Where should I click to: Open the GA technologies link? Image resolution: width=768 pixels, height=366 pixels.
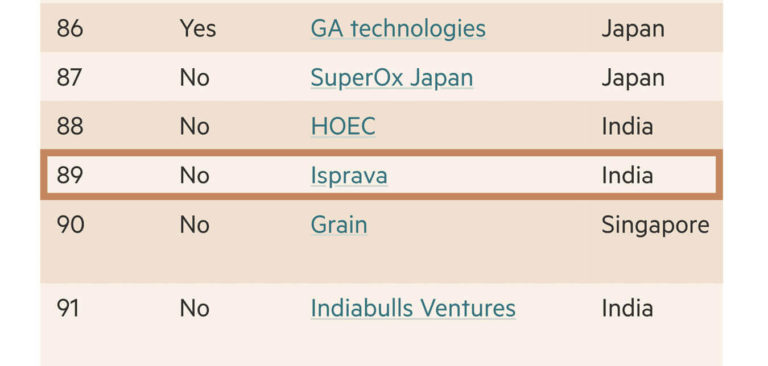click(x=398, y=28)
